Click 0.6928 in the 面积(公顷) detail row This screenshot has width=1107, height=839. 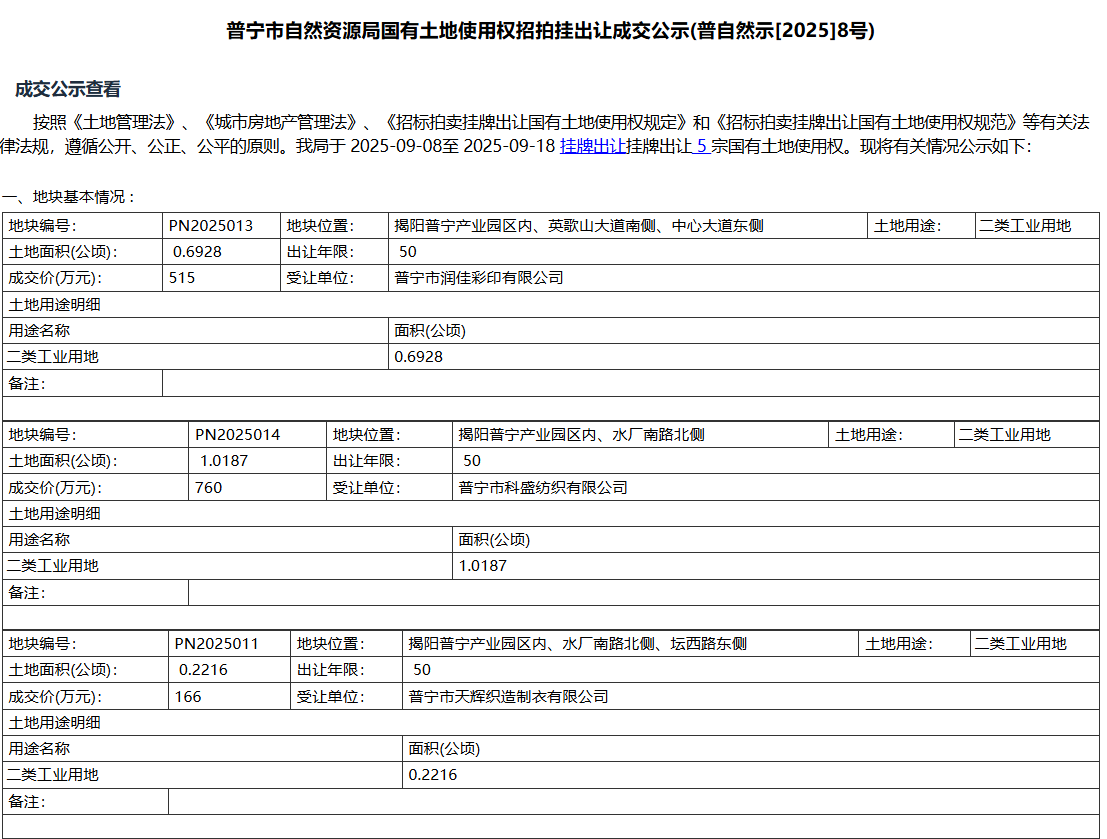point(419,357)
